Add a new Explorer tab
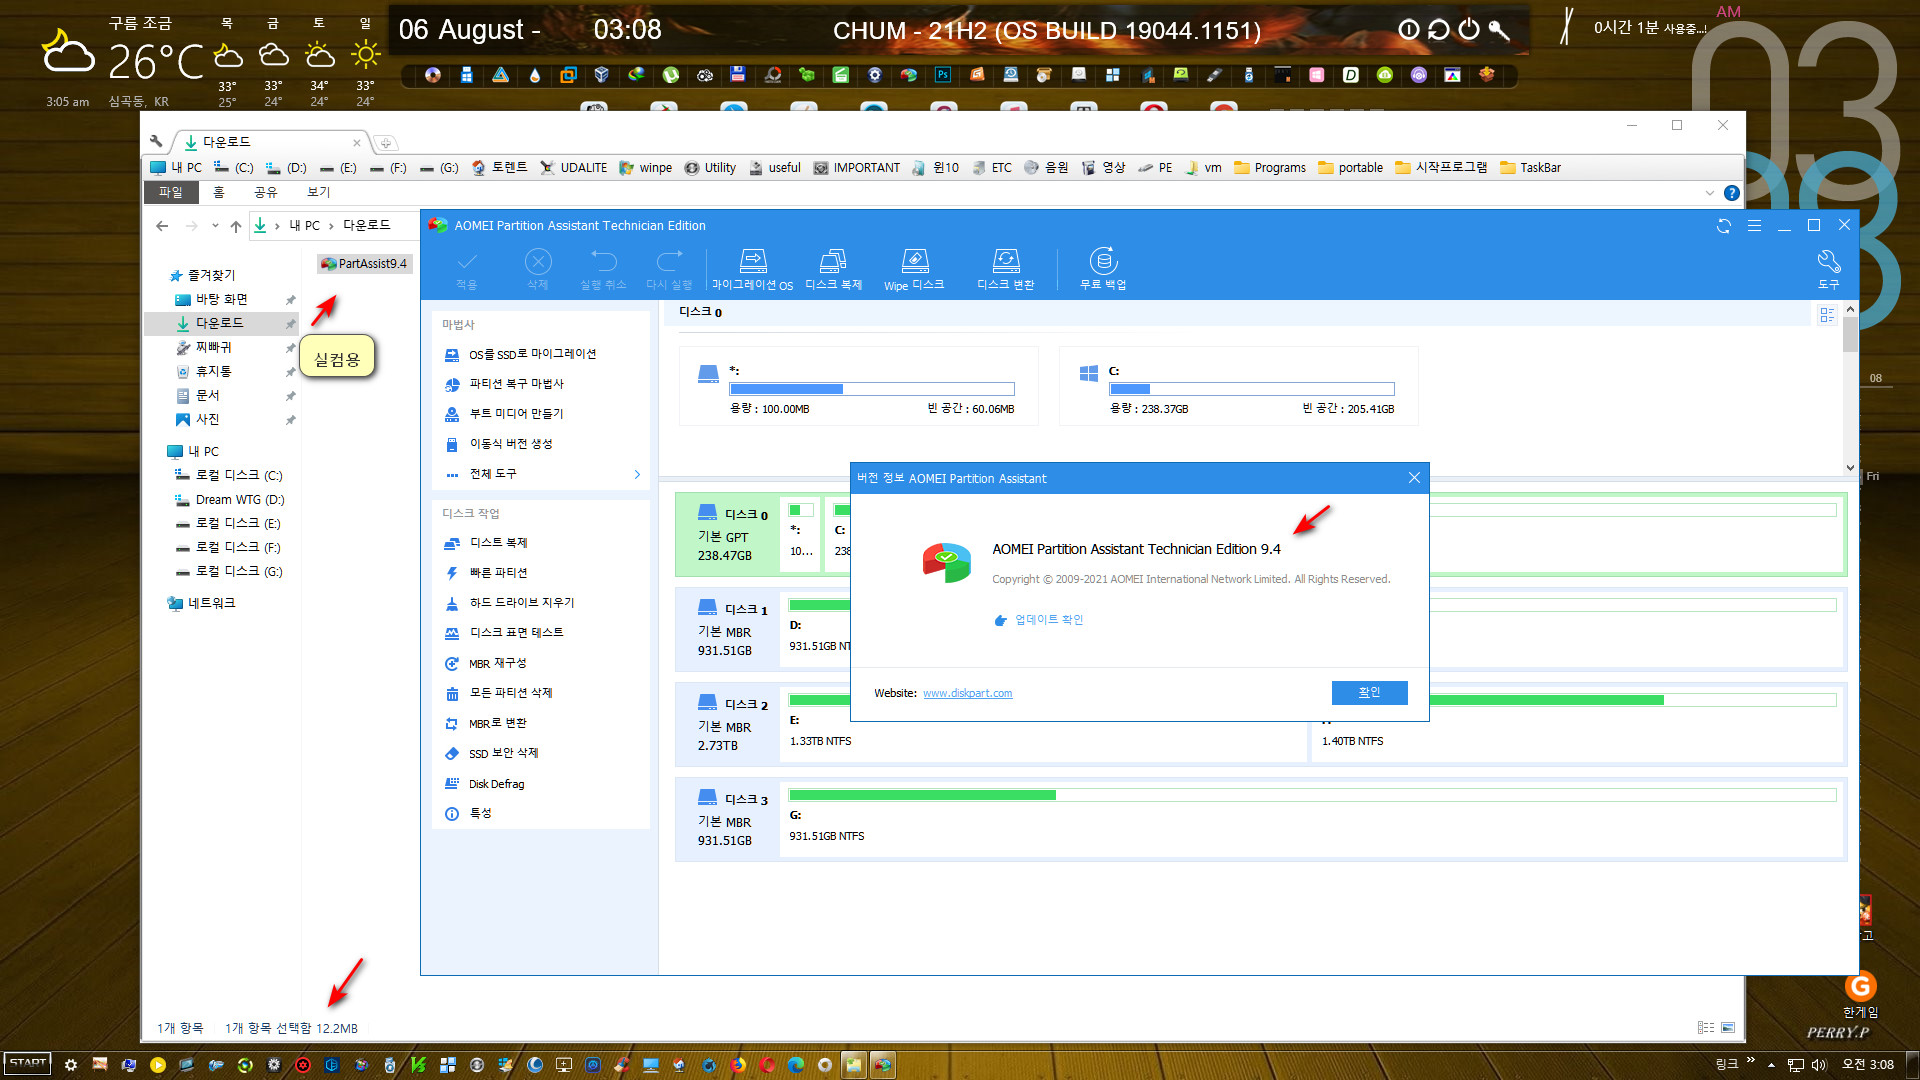1920x1080 pixels. [x=386, y=143]
